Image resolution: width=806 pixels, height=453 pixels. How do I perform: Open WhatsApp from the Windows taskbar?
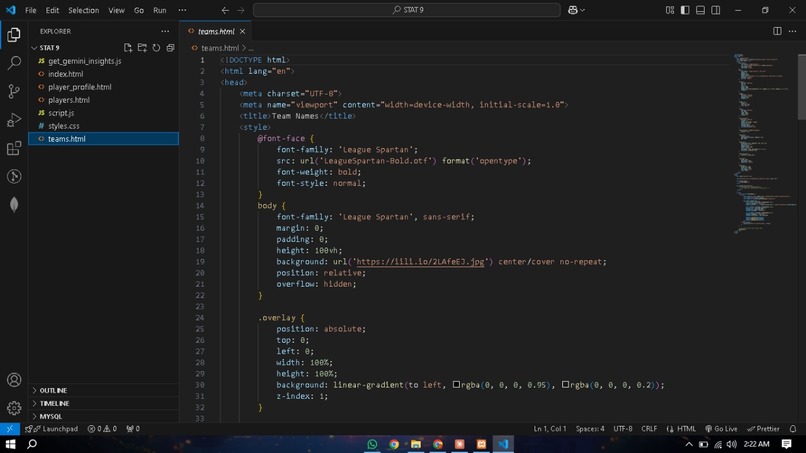tap(372, 444)
